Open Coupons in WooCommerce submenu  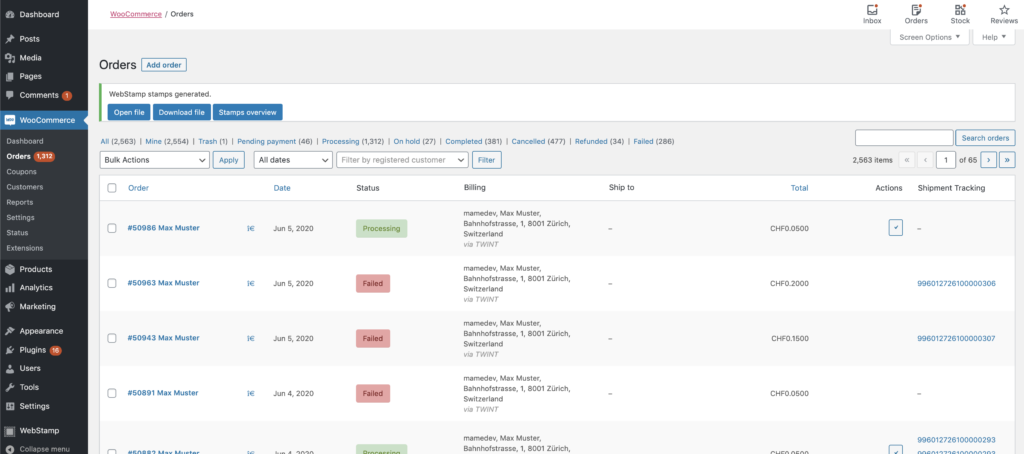(x=20, y=172)
